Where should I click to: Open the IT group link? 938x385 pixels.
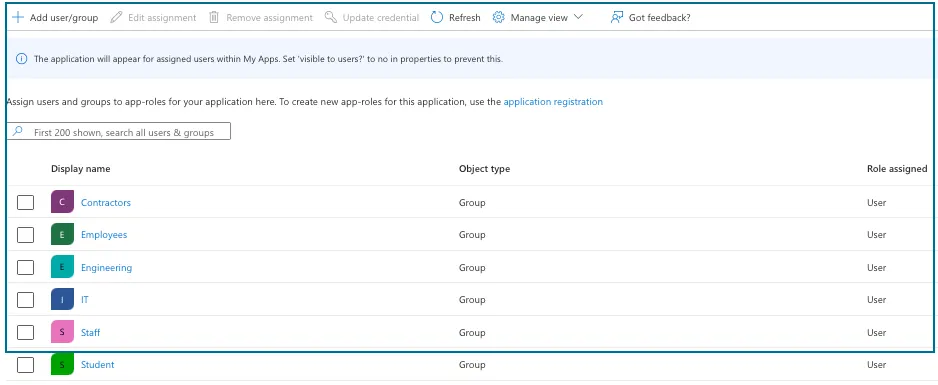tap(85, 300)
